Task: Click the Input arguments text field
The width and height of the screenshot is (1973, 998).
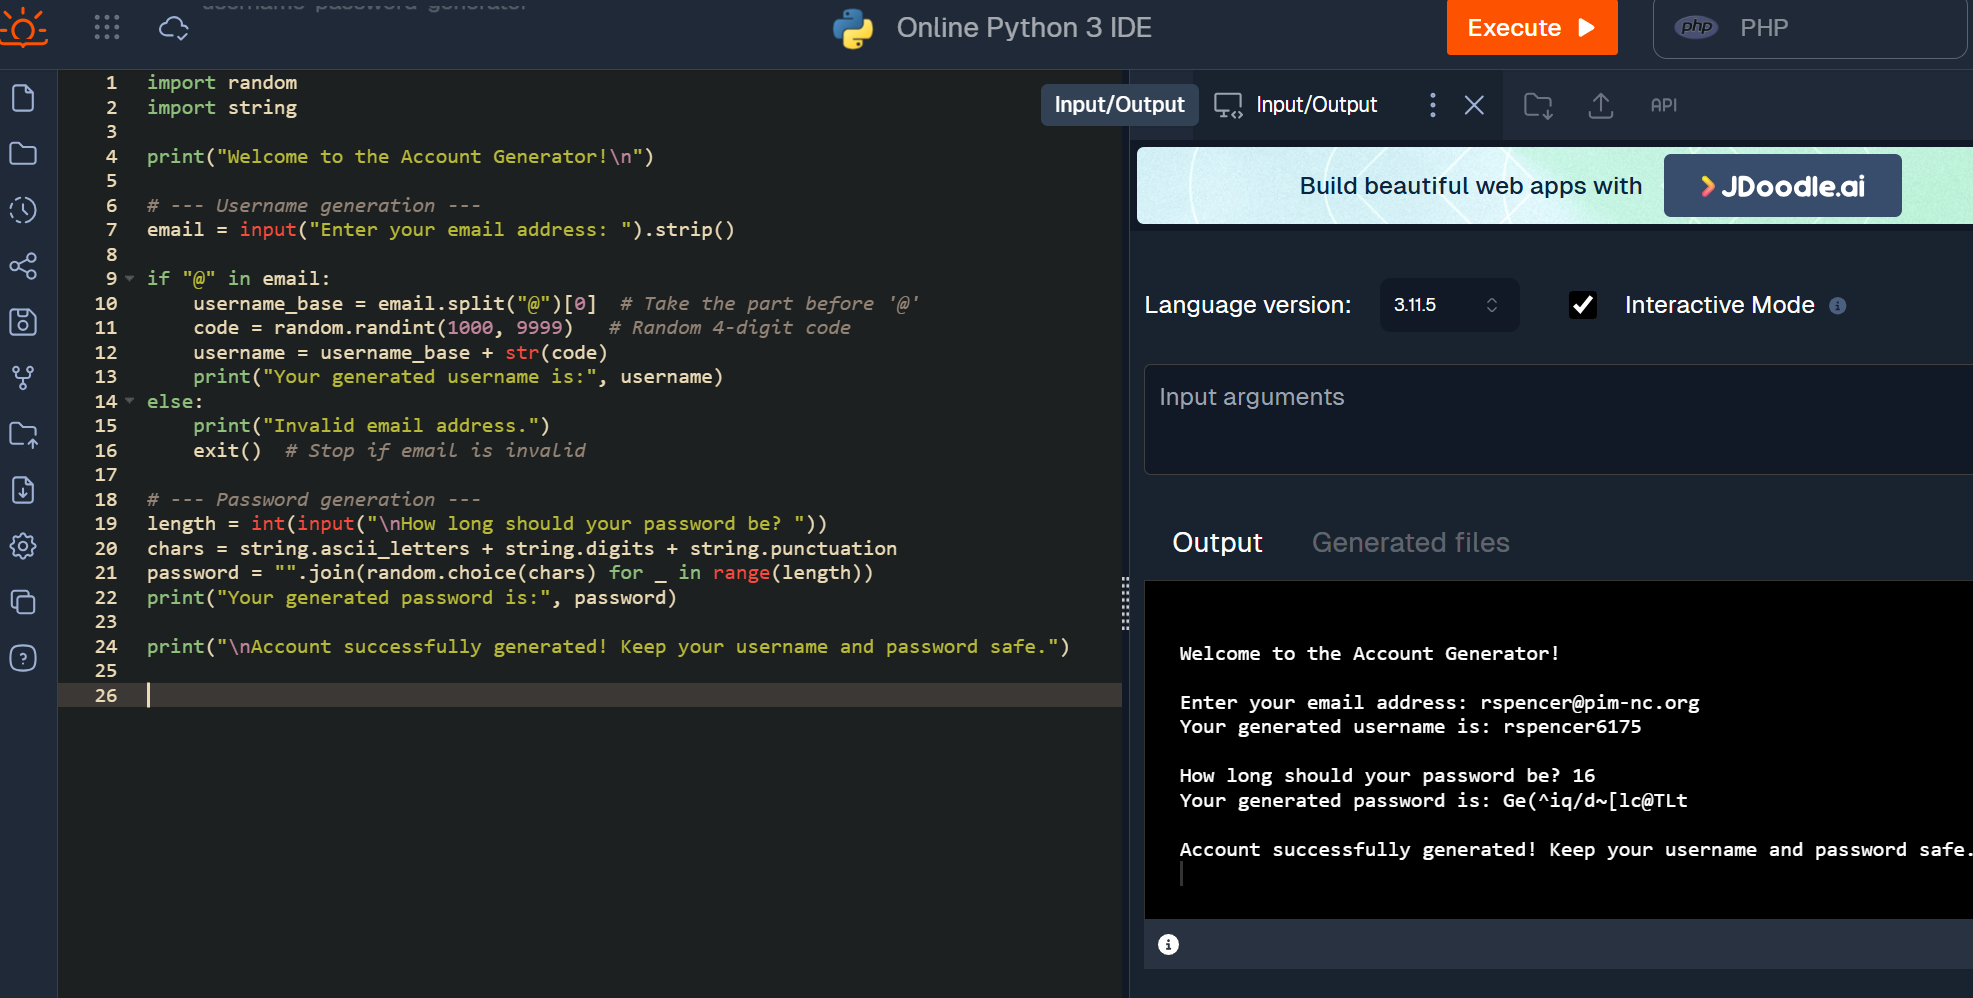Action: [1558, 420]
